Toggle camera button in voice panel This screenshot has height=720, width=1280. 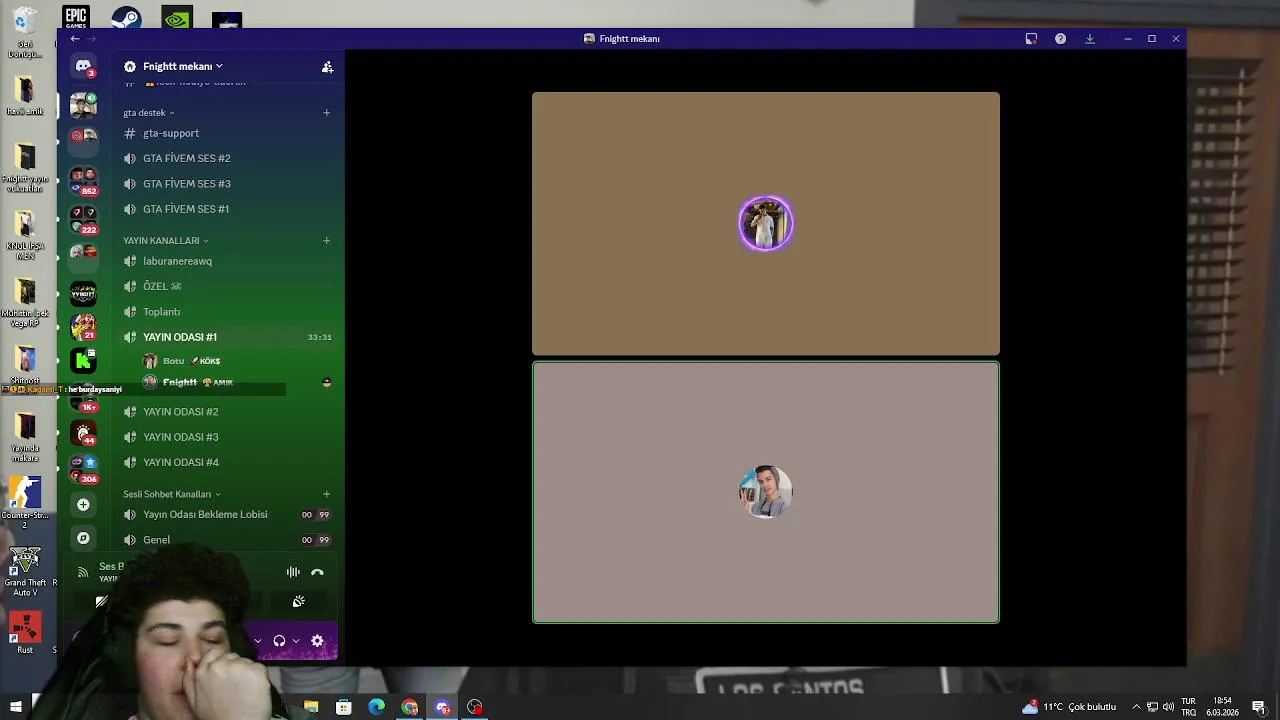click(101, 601)
